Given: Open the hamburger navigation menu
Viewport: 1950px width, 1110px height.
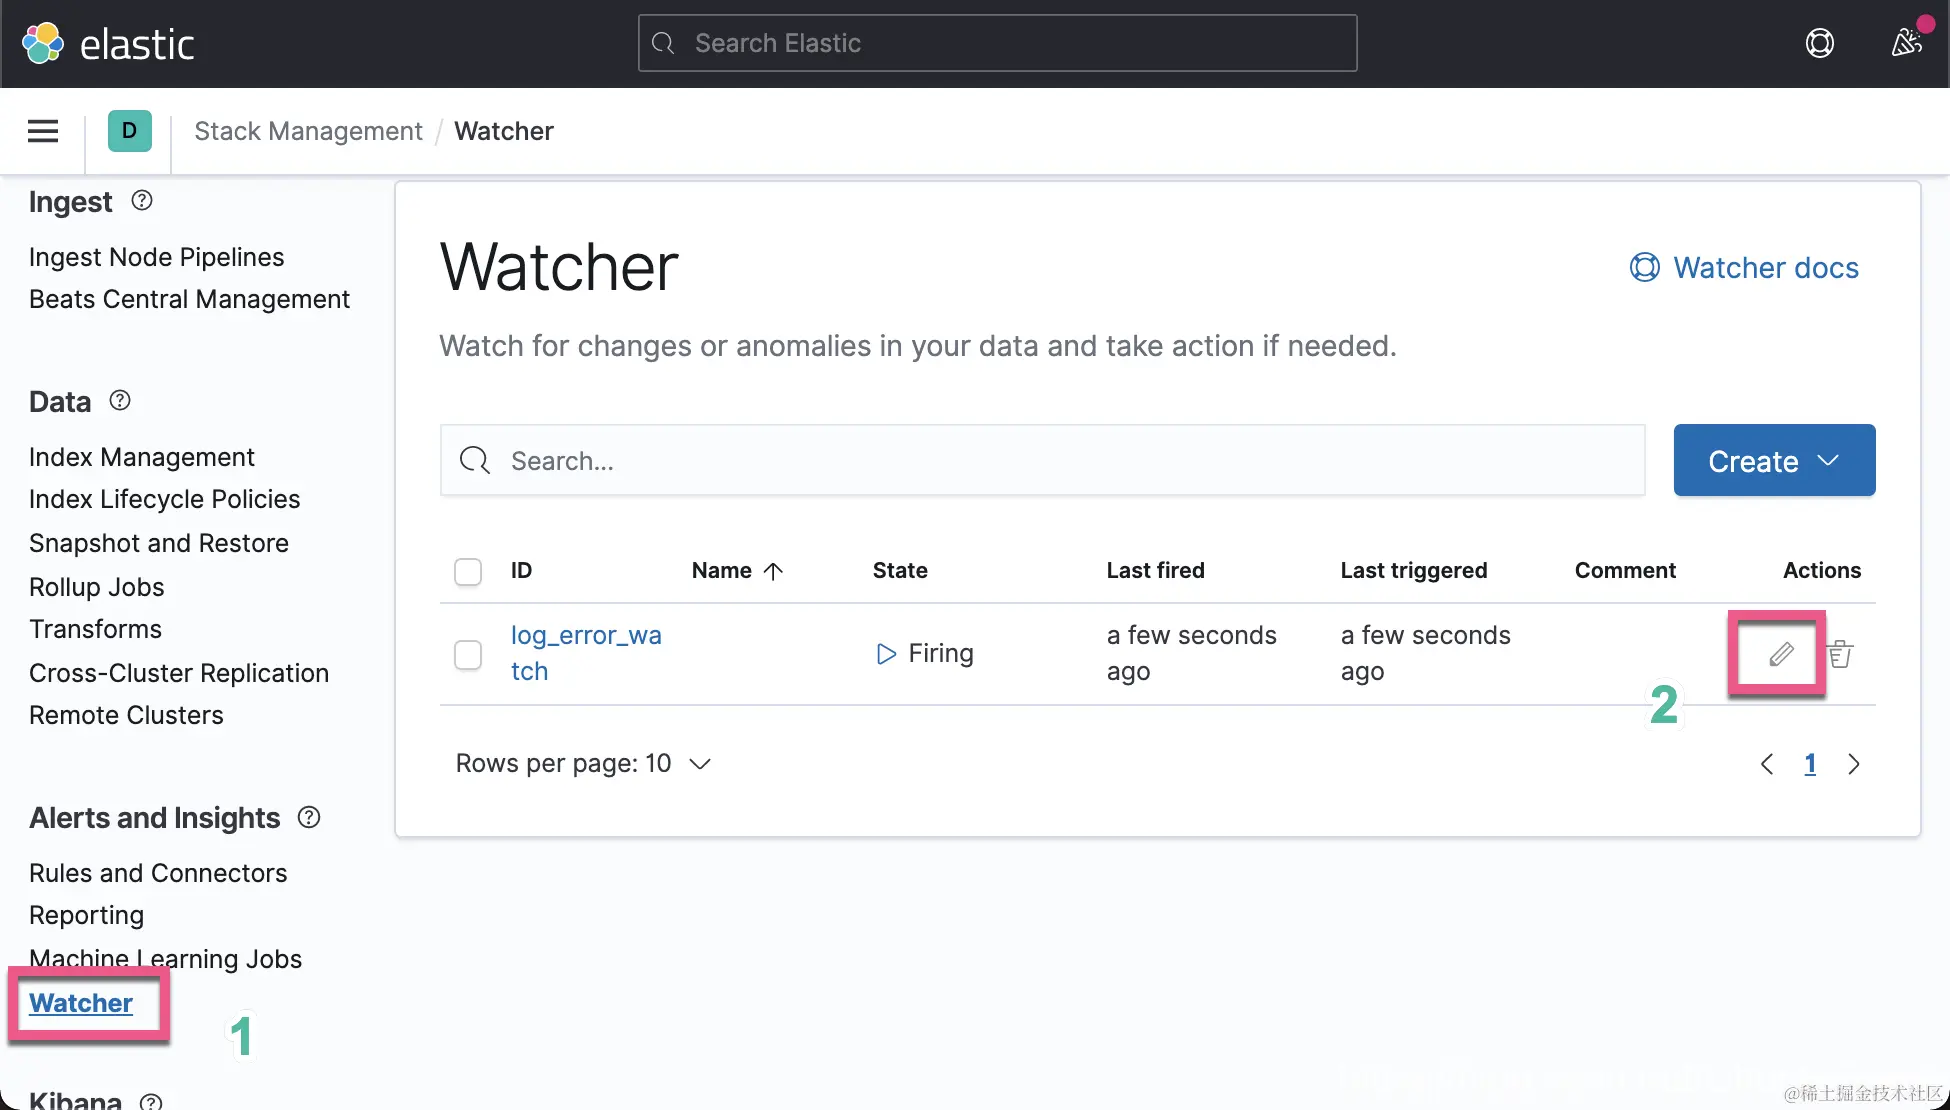Looking at the screenshot, I should tap(42, 131).
